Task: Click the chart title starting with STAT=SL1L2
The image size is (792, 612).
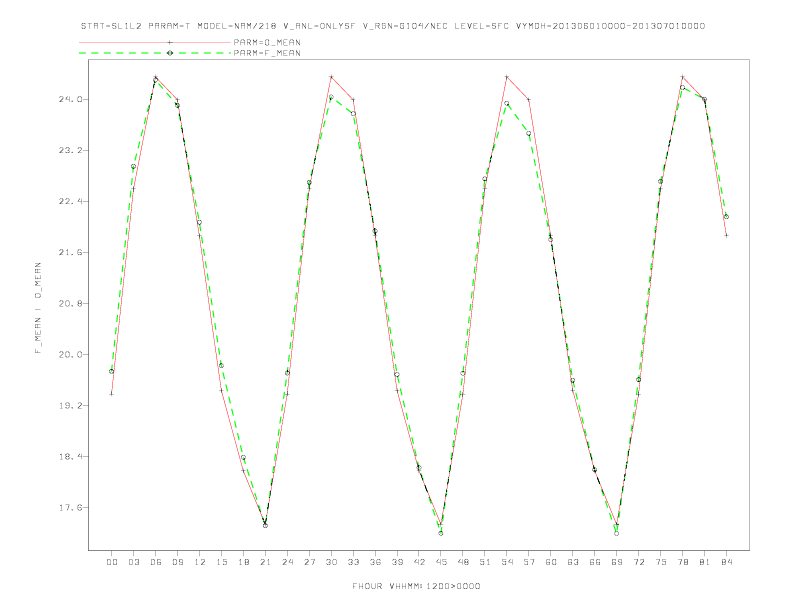Action: pos(392,26)
